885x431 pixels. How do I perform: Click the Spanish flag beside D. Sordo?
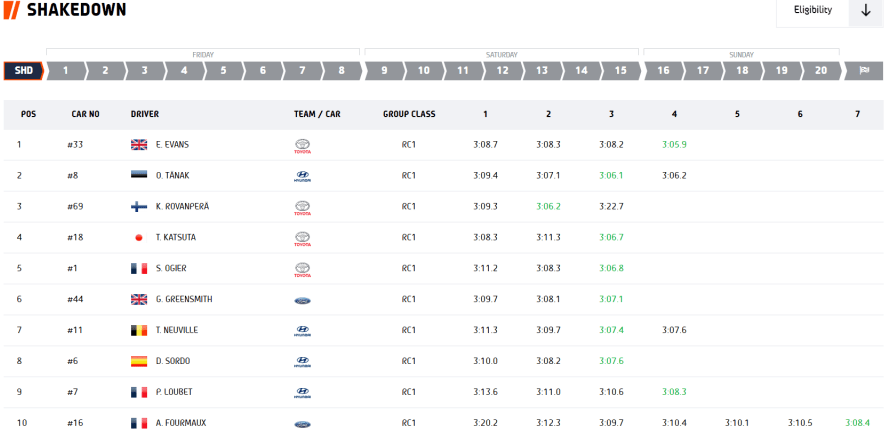[139, 361]
